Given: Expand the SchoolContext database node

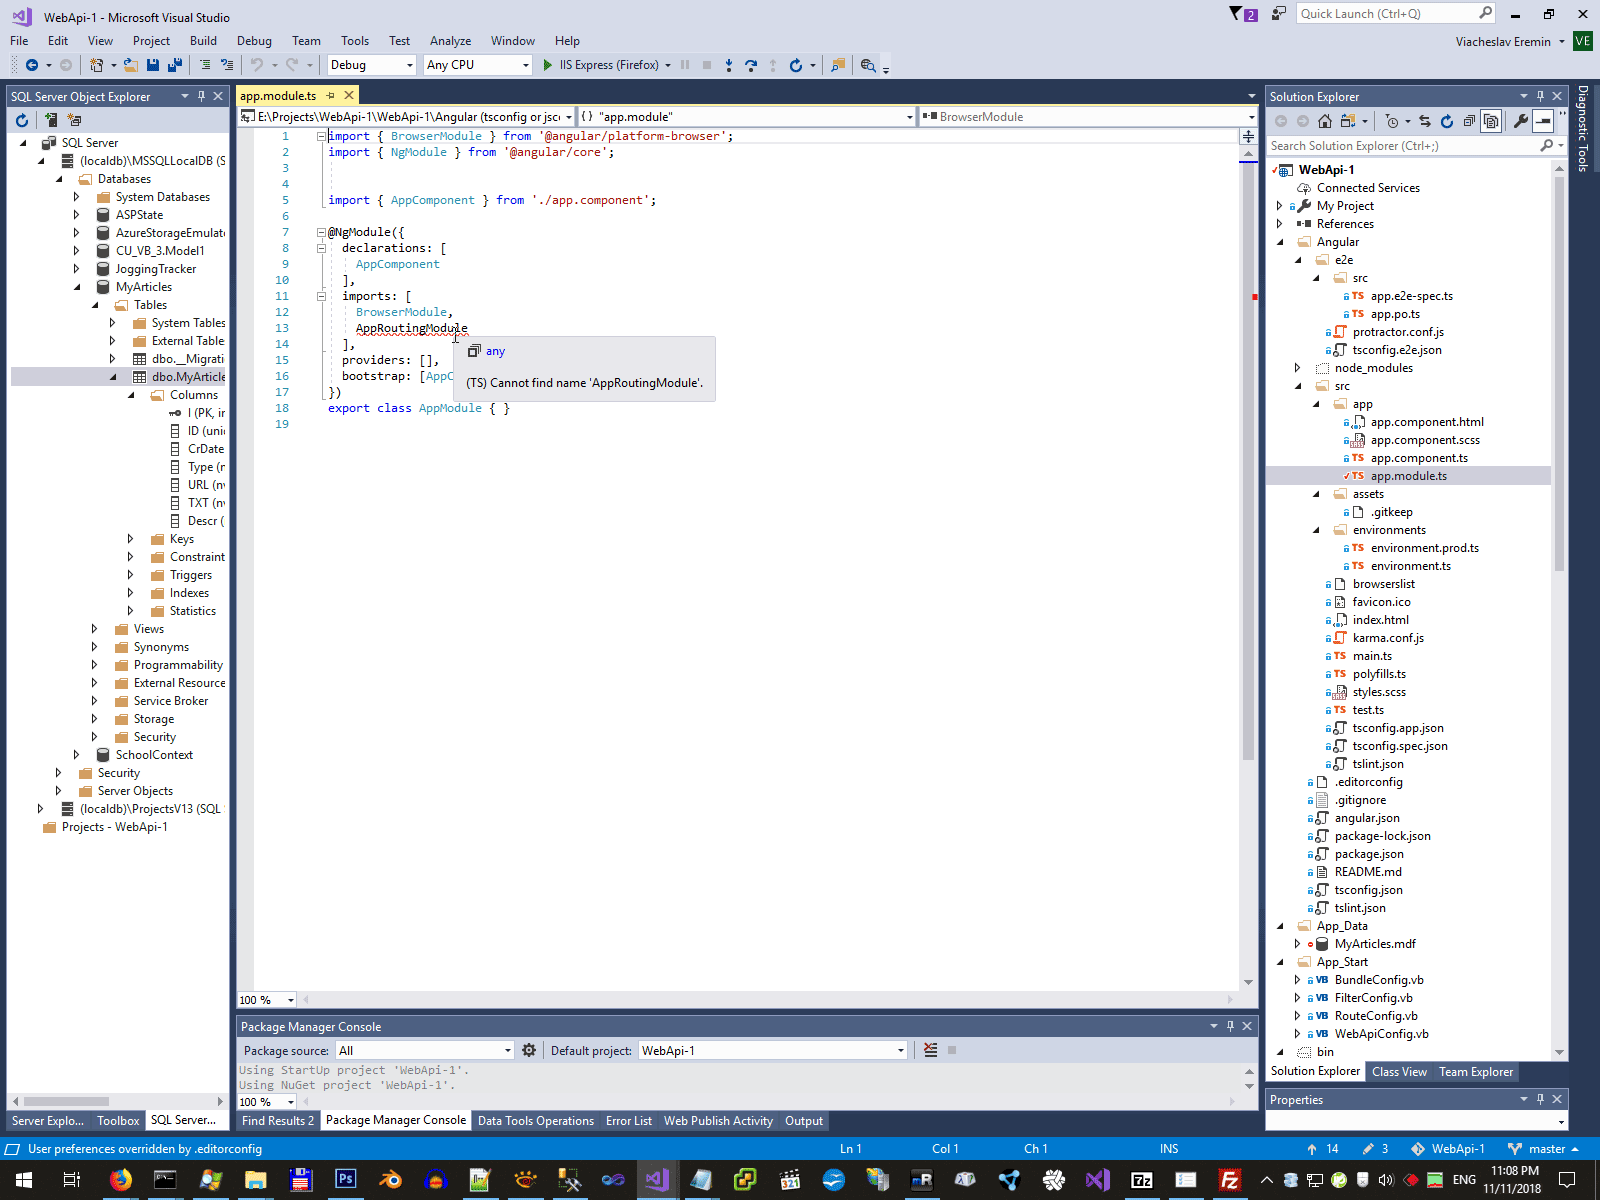Looking at the screenshot, I should [x=77, y=755].
